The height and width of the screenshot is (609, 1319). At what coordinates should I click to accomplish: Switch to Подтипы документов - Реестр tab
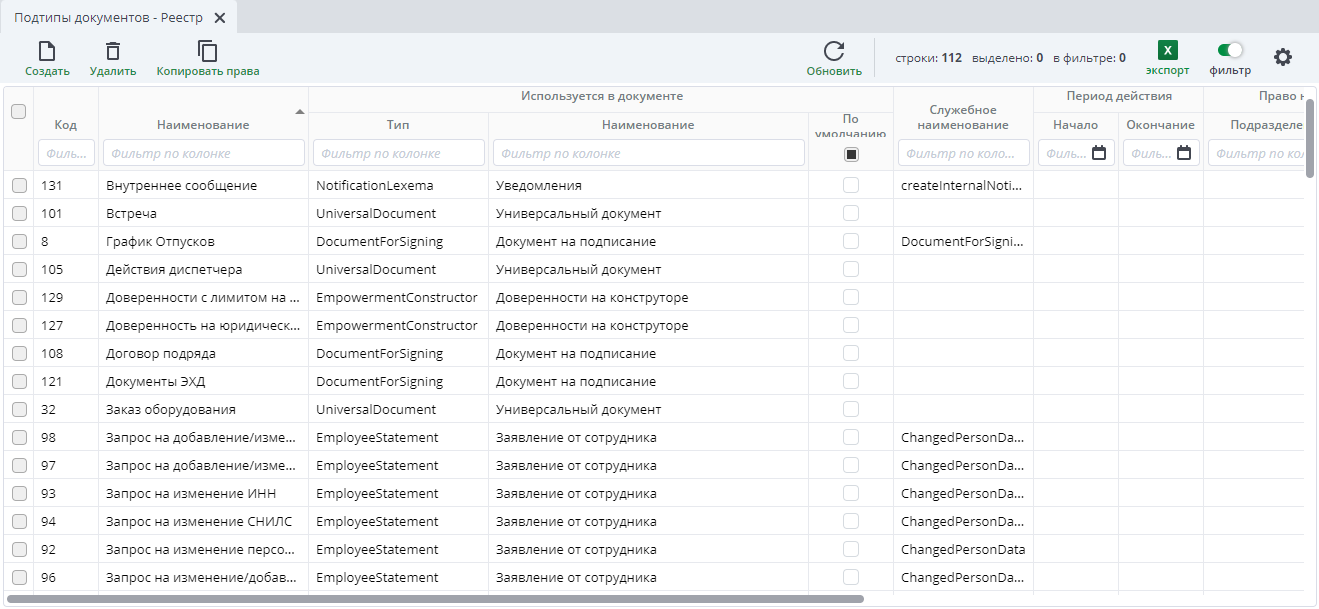tap(109, 18)
